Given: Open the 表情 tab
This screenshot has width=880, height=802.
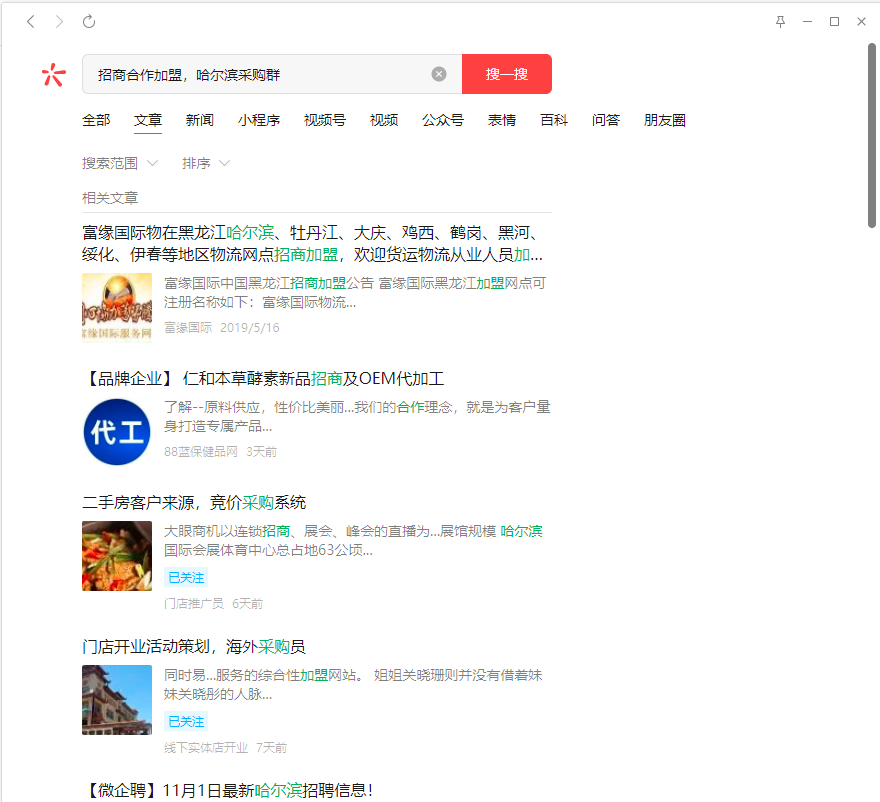Looking at the screenshot, I should [x=502, y=120].
